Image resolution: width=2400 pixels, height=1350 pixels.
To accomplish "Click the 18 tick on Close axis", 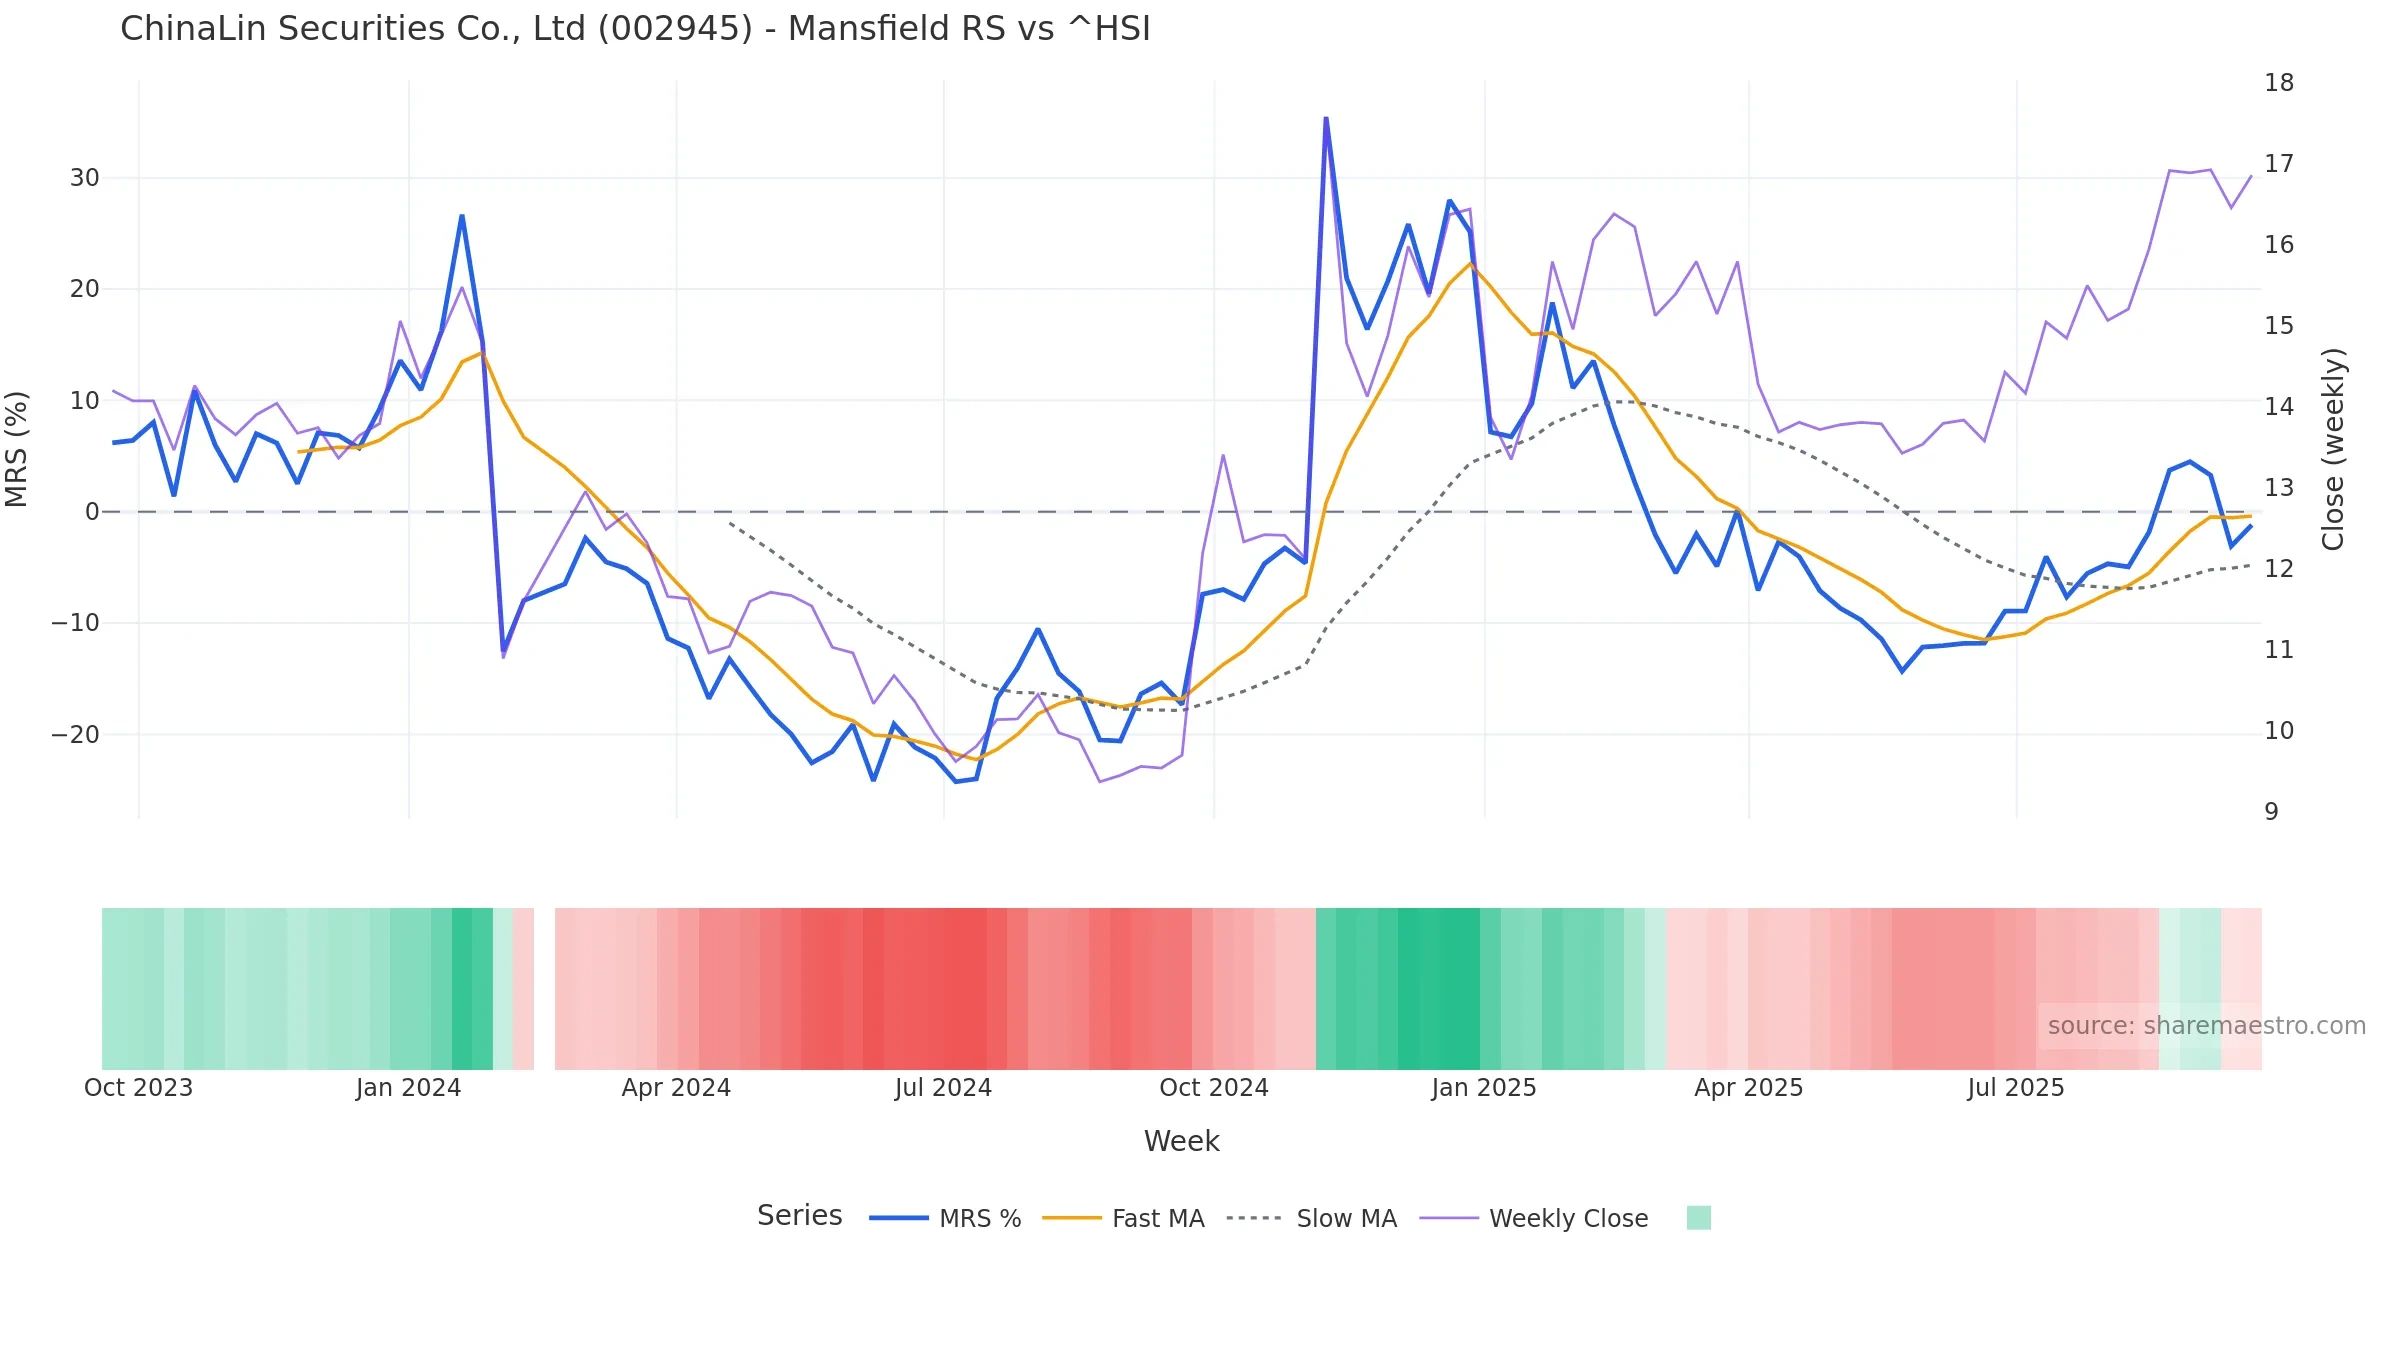I will [x=2279, y=83].
